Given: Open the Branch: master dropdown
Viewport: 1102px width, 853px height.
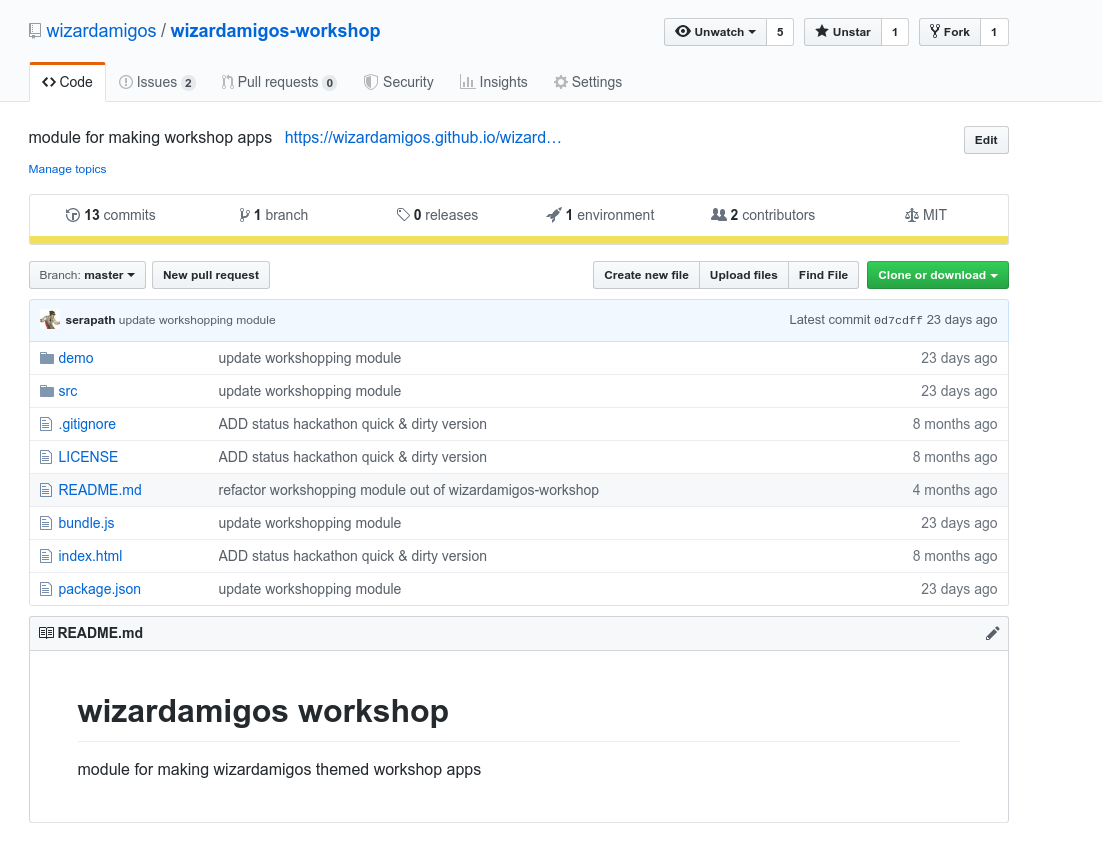Looking at the screenshot, I should [87, 275].
